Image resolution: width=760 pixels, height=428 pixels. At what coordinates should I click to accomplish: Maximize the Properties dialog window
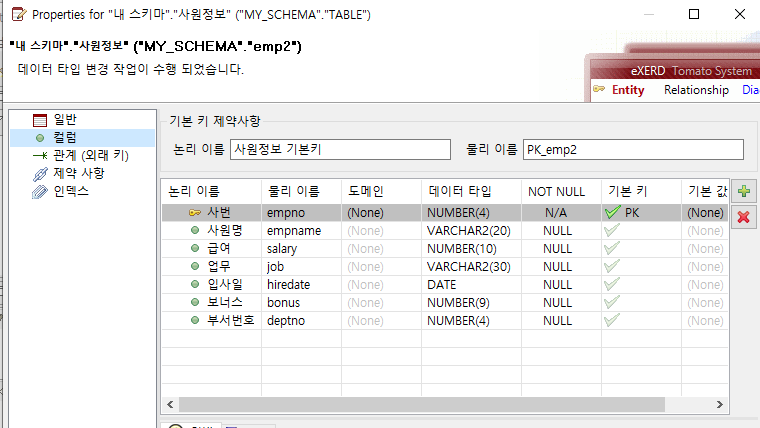[x=694, y=14]
